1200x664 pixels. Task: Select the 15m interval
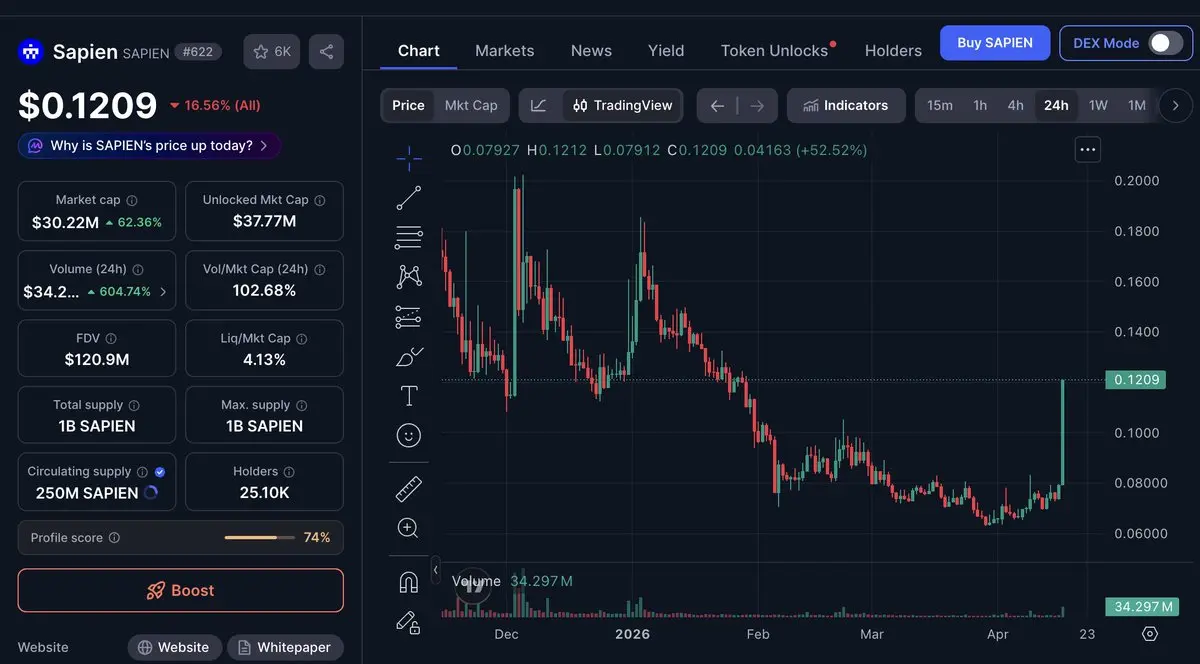940,105
